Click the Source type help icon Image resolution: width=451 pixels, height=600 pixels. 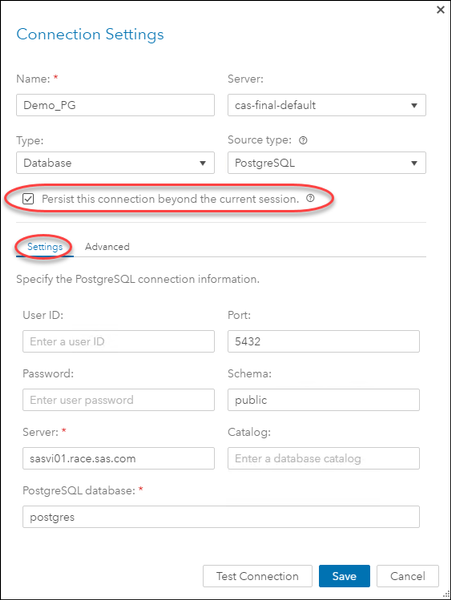[303, 140]
